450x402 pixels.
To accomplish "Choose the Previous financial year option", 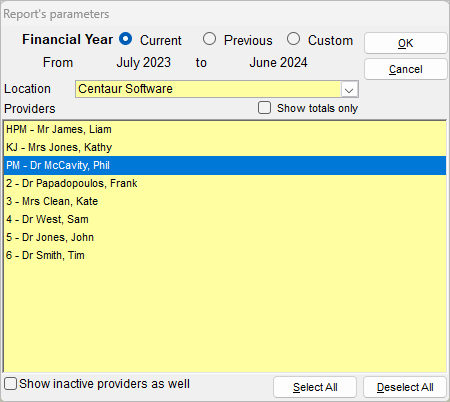I will pyautogui.click(x=209, y=39).
